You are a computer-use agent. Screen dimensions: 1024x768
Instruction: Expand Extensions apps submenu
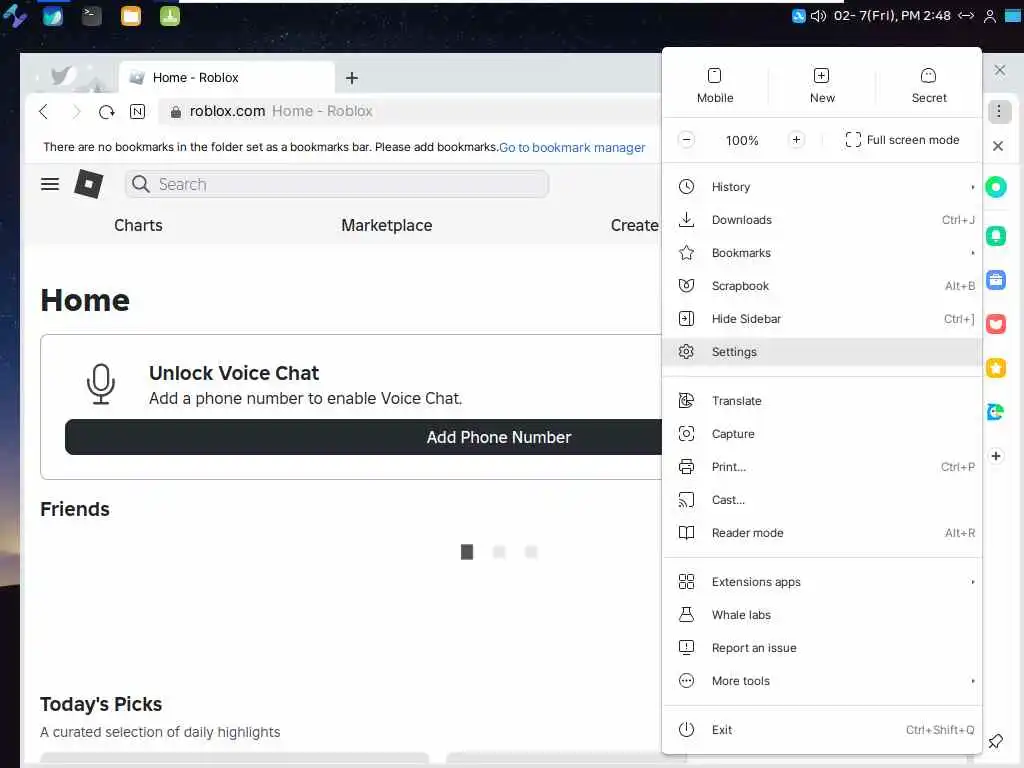(822, 582)
